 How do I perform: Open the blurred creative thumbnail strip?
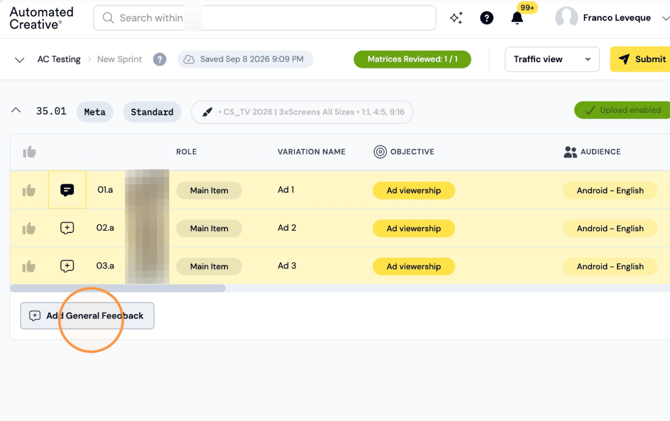(147, 227)
